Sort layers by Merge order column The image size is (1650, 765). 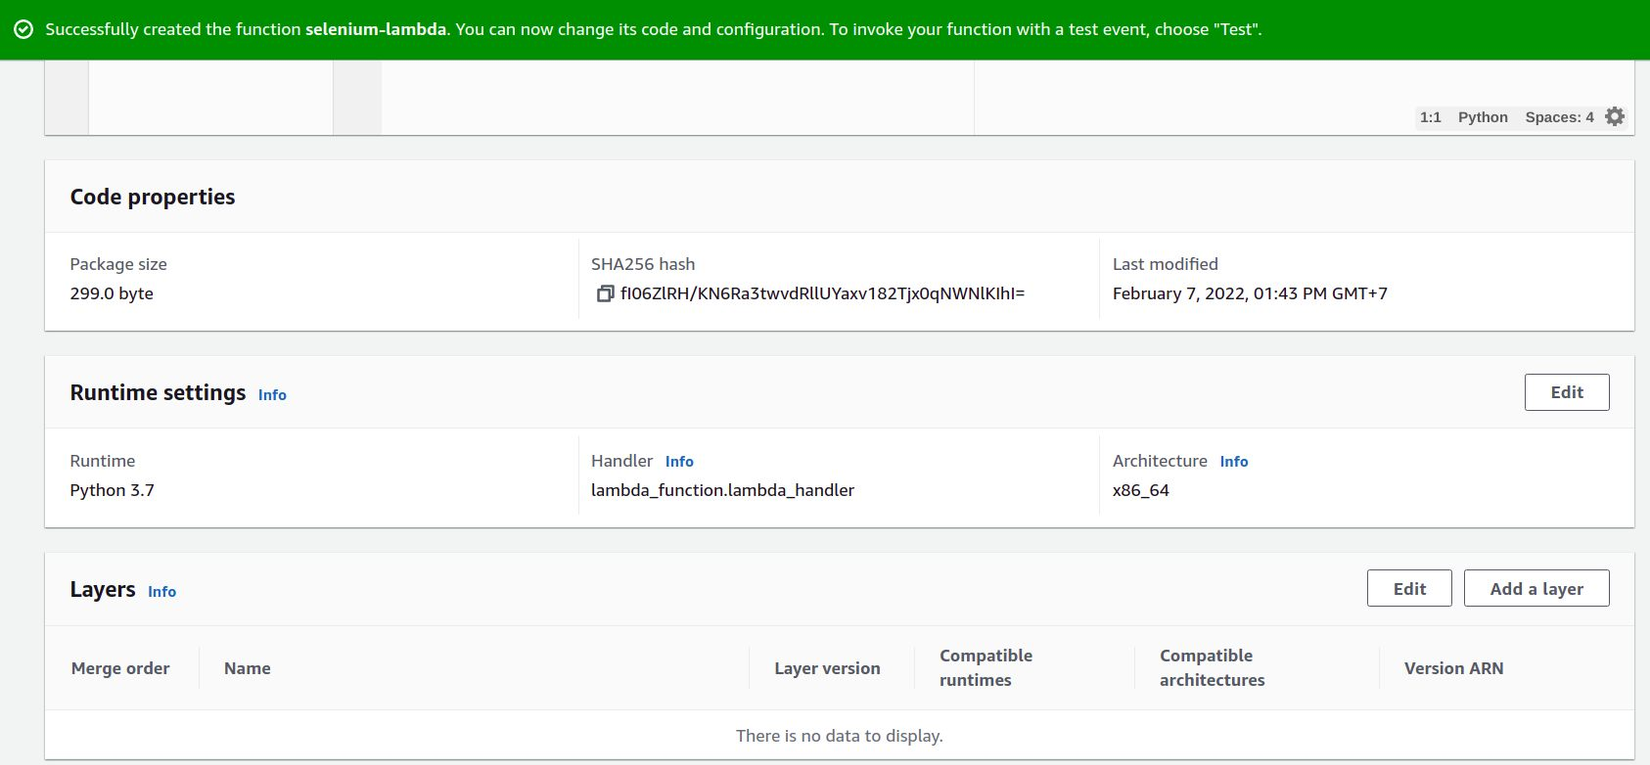tap(120, 668)
